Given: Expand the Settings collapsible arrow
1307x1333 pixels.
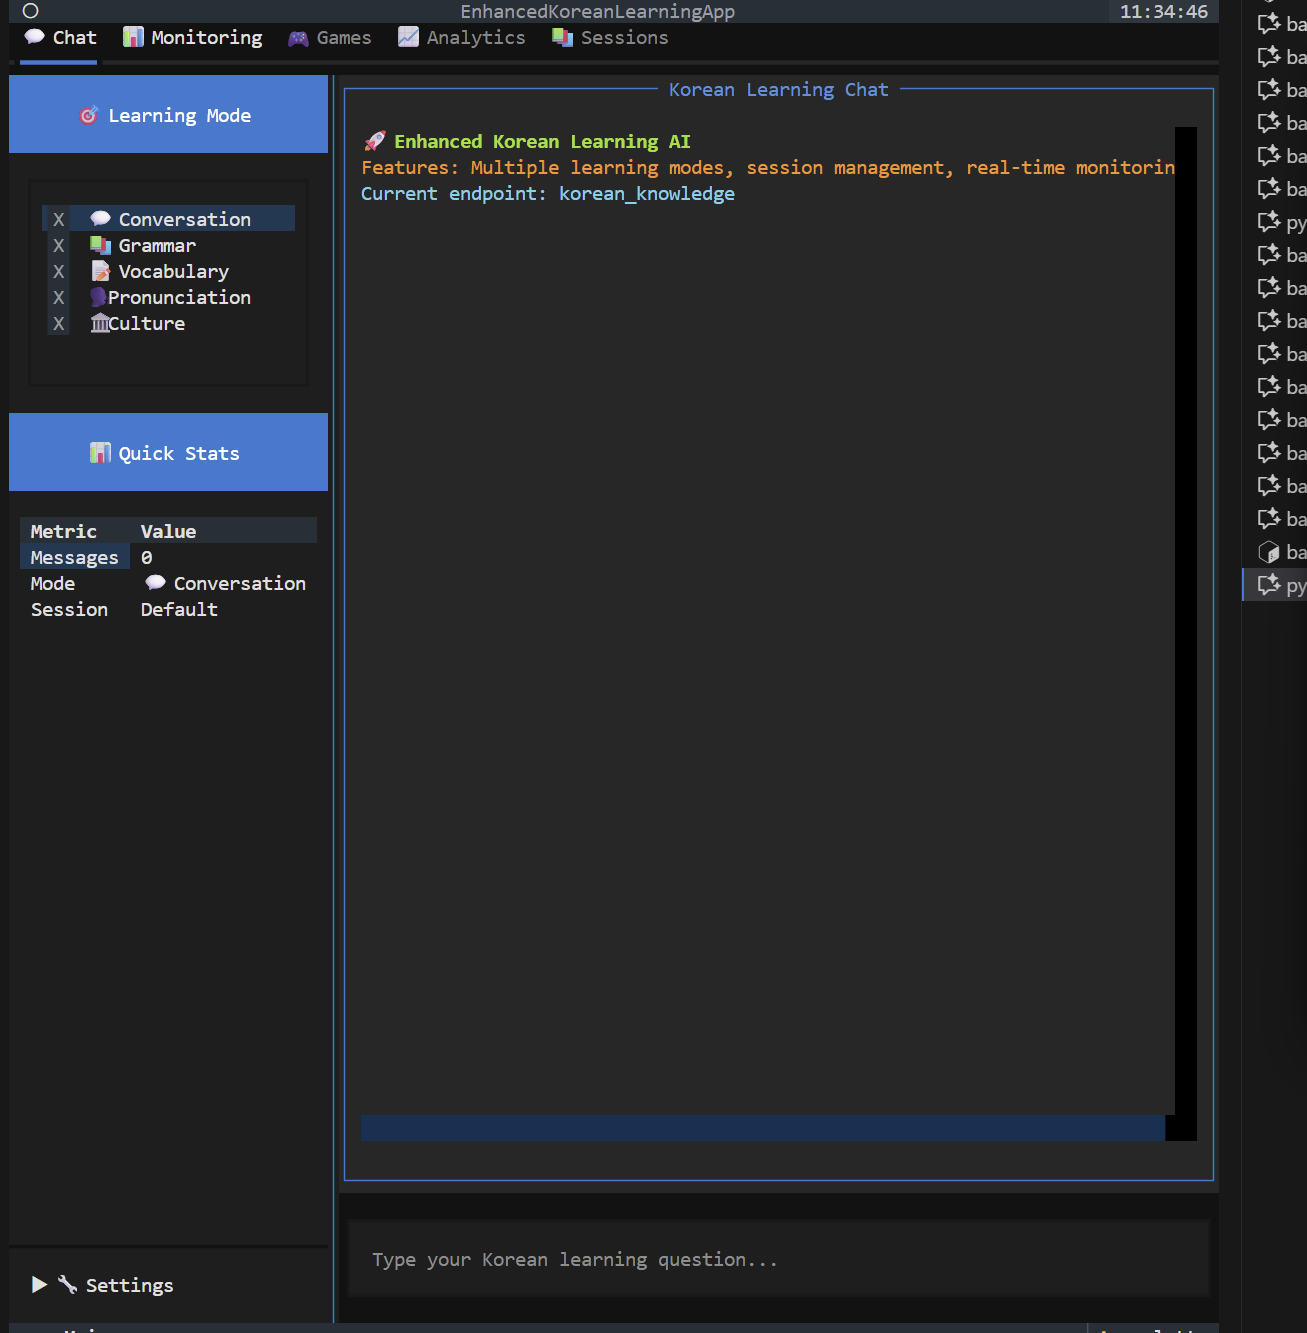Looking at the screenshot, I should [x=39, y=1285].
